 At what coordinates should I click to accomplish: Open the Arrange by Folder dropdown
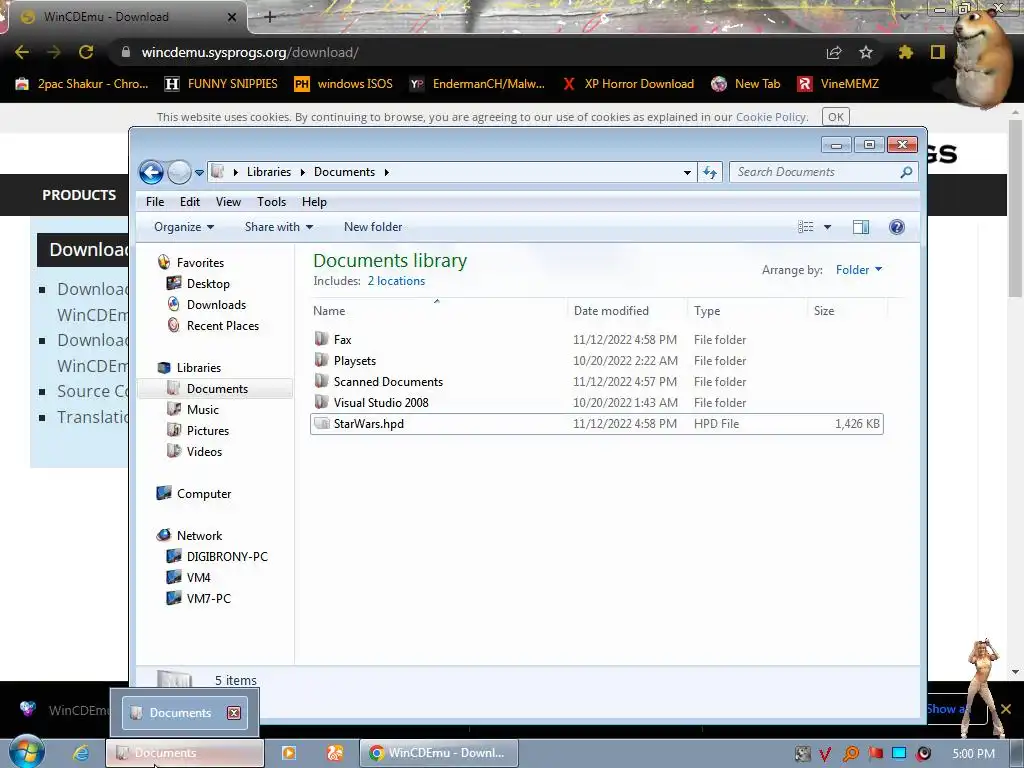(x=858, y=270)
